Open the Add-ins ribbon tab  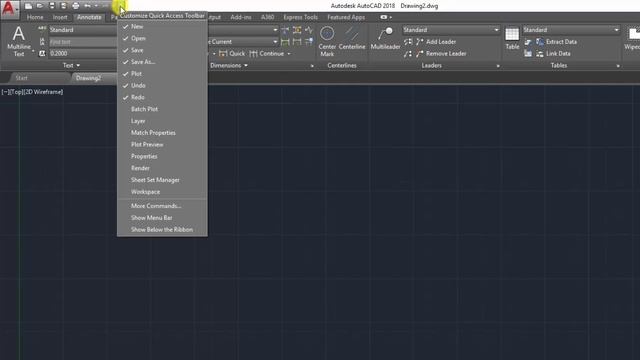pos(241,17)
